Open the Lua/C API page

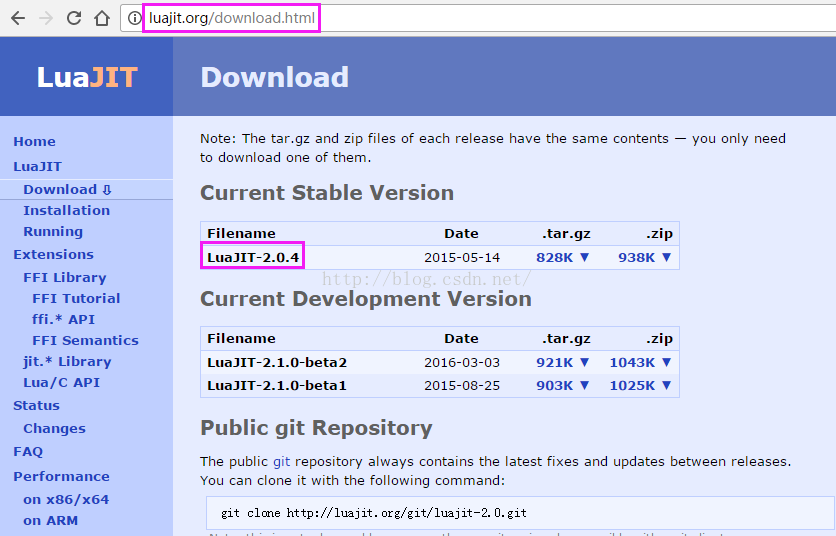point(61,382)
